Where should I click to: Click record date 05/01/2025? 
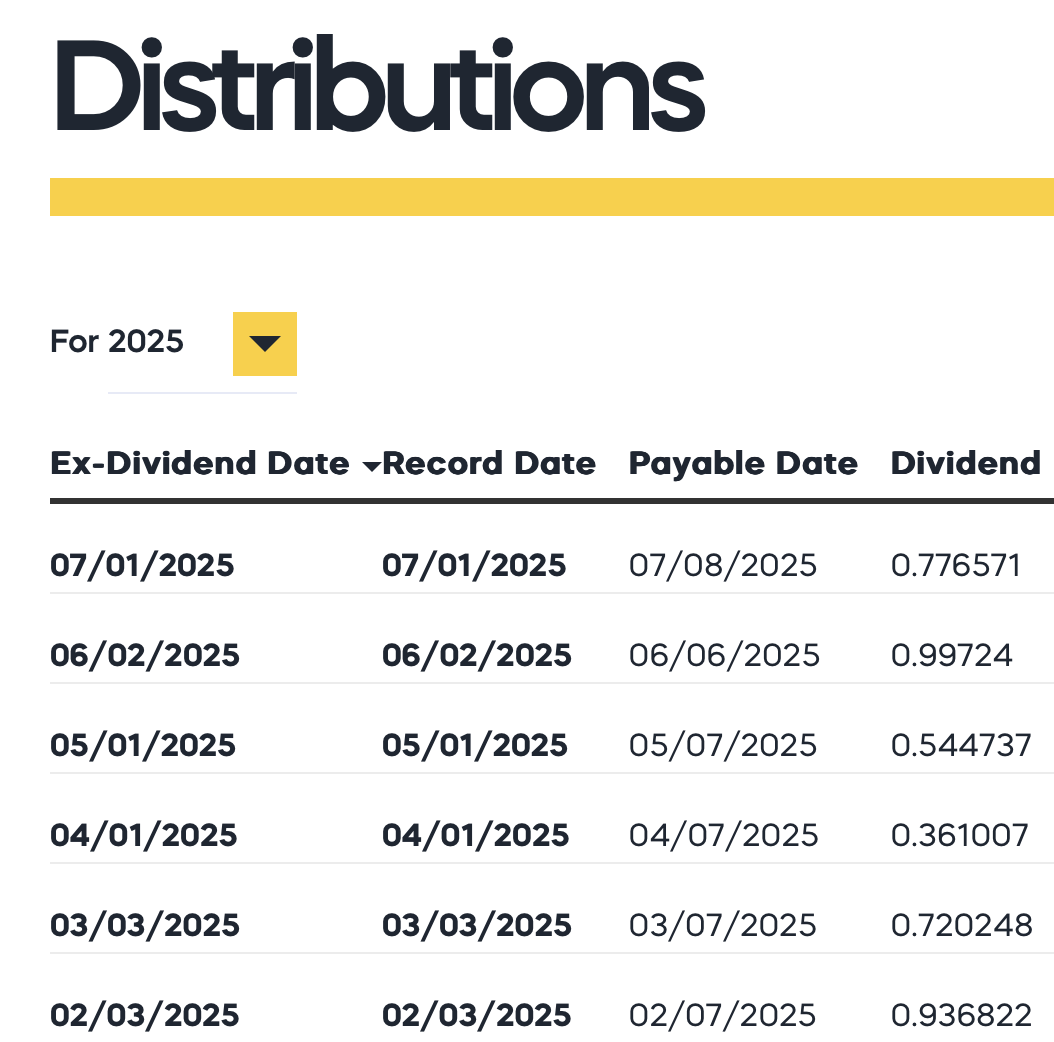click(x=477, y=745)
